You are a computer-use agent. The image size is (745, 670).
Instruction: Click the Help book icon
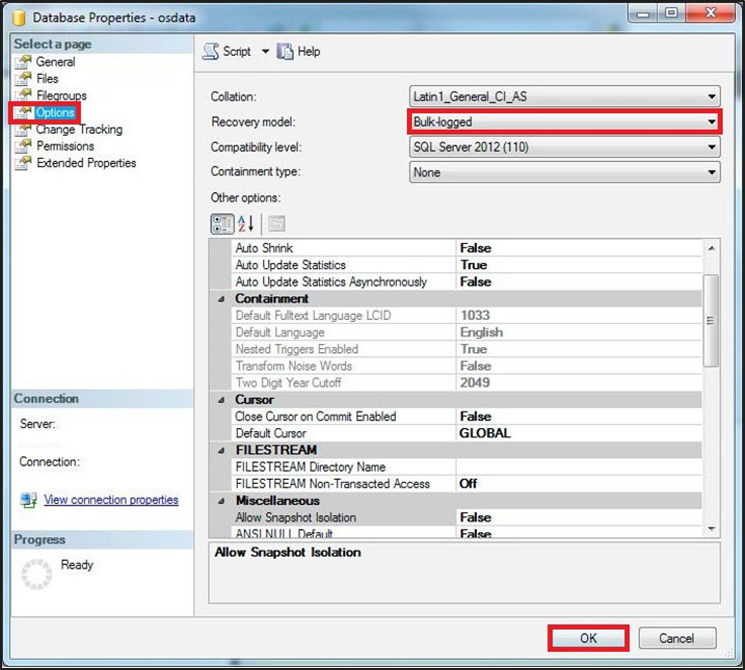click(285, 51)
